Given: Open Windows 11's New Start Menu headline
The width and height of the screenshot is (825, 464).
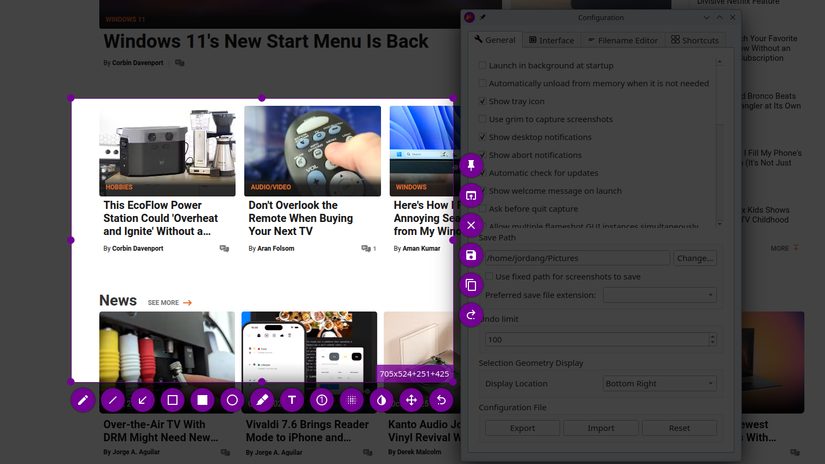Looking at the screenshot, I should click(266, 41).
